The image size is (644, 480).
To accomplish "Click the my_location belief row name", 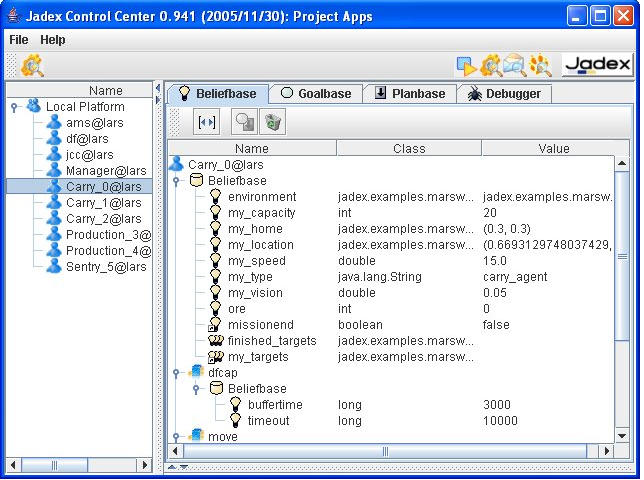I will [260, 245].
